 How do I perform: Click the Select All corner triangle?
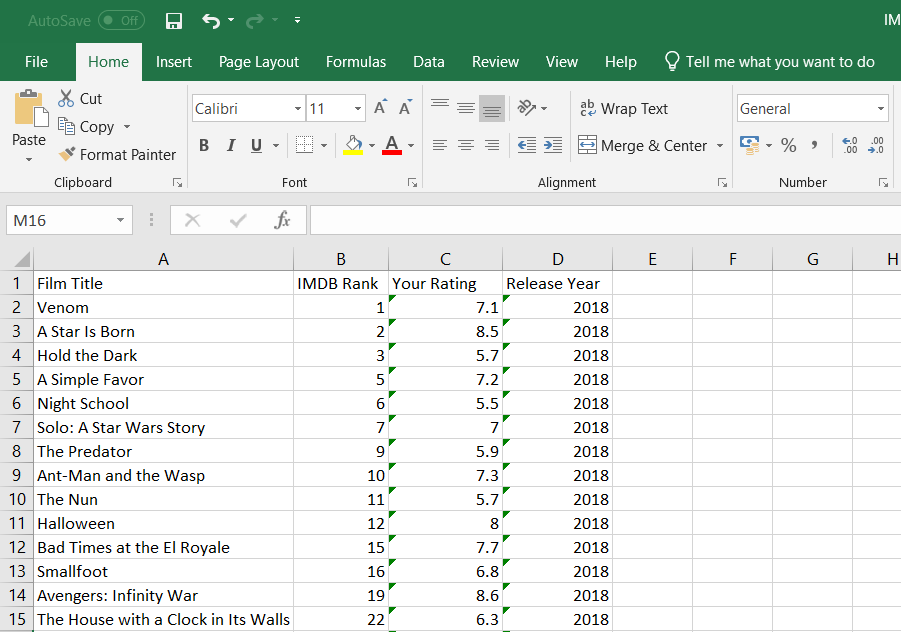pyautogui.click(x=21, y=259)
